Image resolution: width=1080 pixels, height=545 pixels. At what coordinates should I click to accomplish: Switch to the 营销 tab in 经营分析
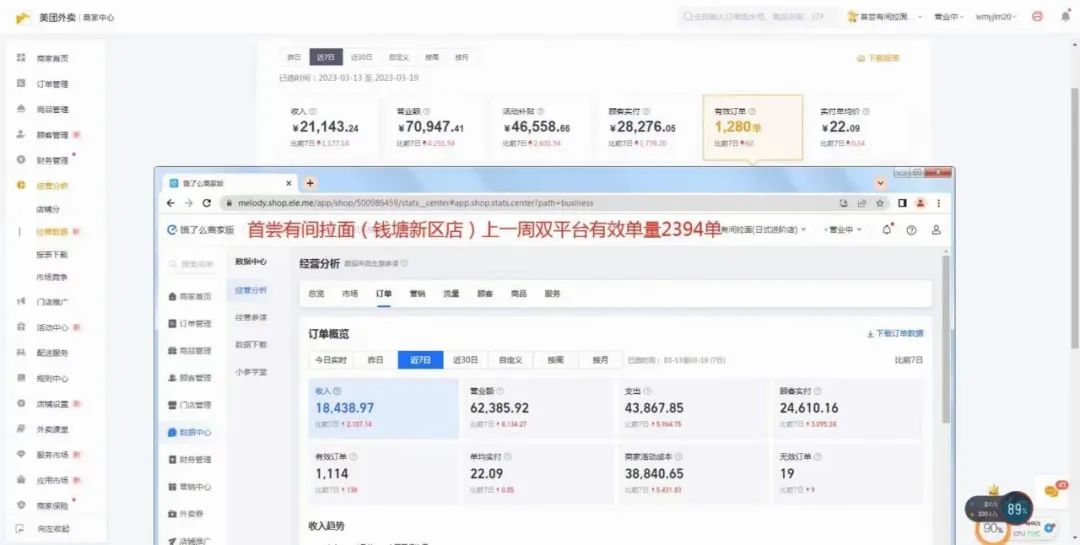(x=417, y=294)
